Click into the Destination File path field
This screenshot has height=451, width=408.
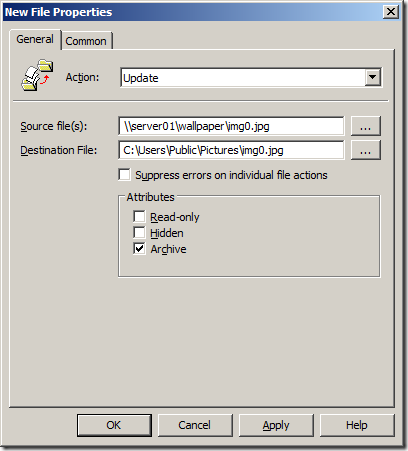pyautogui.click(x=231, y=150)
